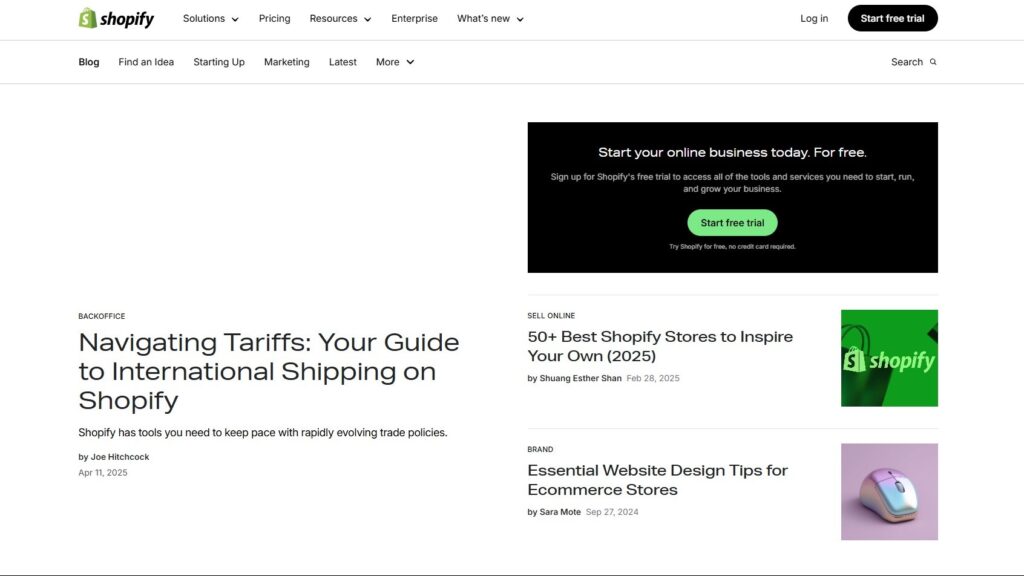Click the Sep 27, 2024 date text
Viewport: 1024px width, 576px height.
[612, 512]
